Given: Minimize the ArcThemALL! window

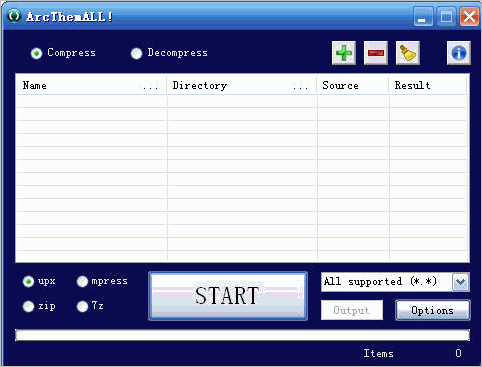Looking at the screenshot, I should coord(423,16).
